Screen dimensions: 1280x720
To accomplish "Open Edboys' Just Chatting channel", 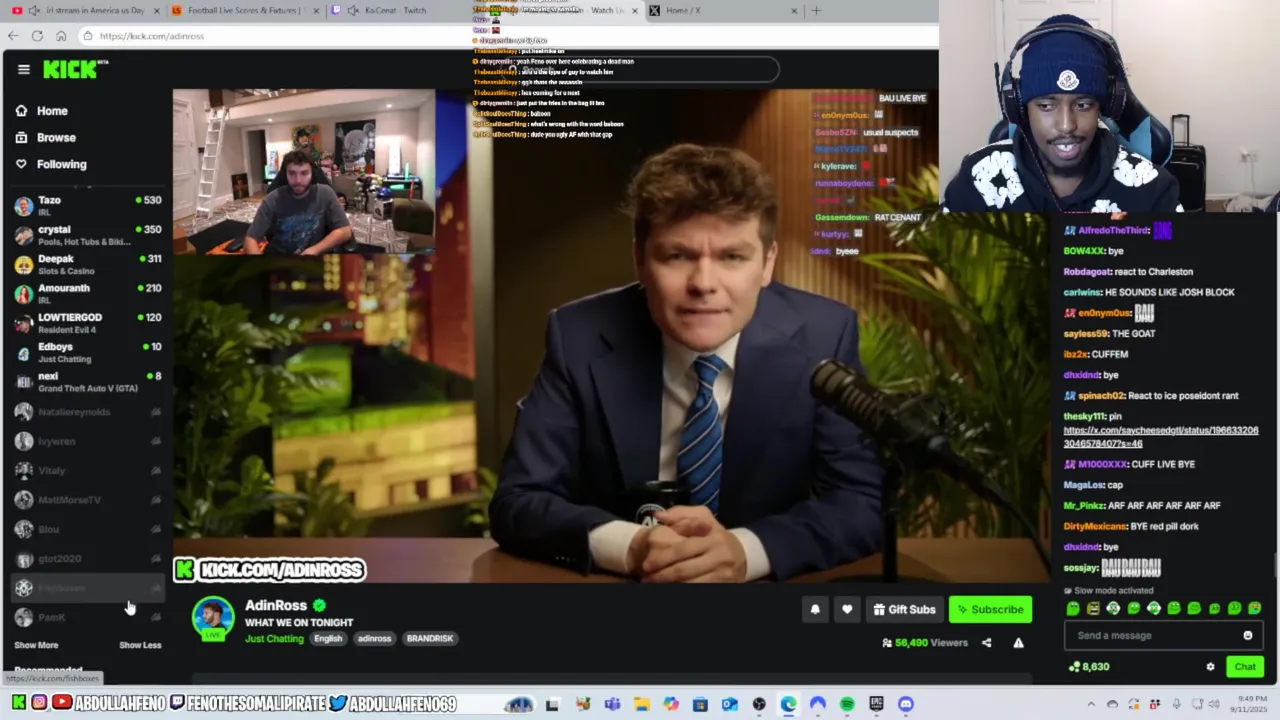I will (x=88, y=352).
